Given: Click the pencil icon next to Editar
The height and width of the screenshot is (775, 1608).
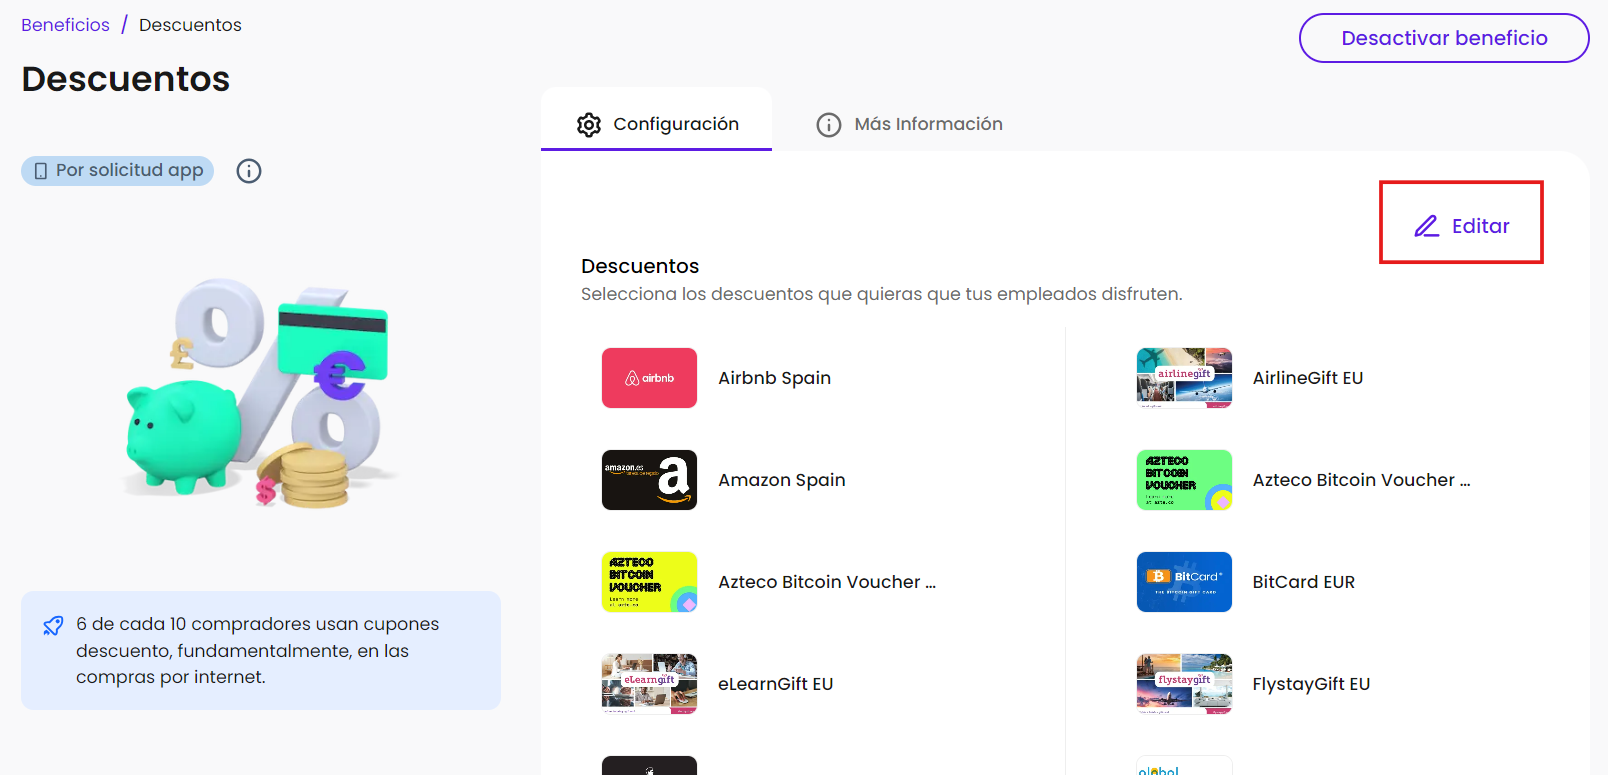Looking at the screenshot, I should coord(1426,226).
